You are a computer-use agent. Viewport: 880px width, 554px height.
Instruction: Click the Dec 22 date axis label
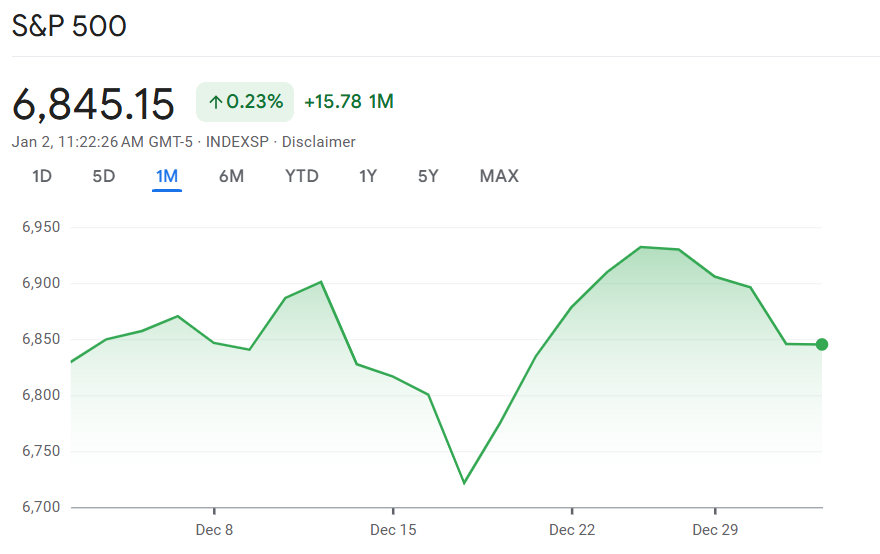571,529
